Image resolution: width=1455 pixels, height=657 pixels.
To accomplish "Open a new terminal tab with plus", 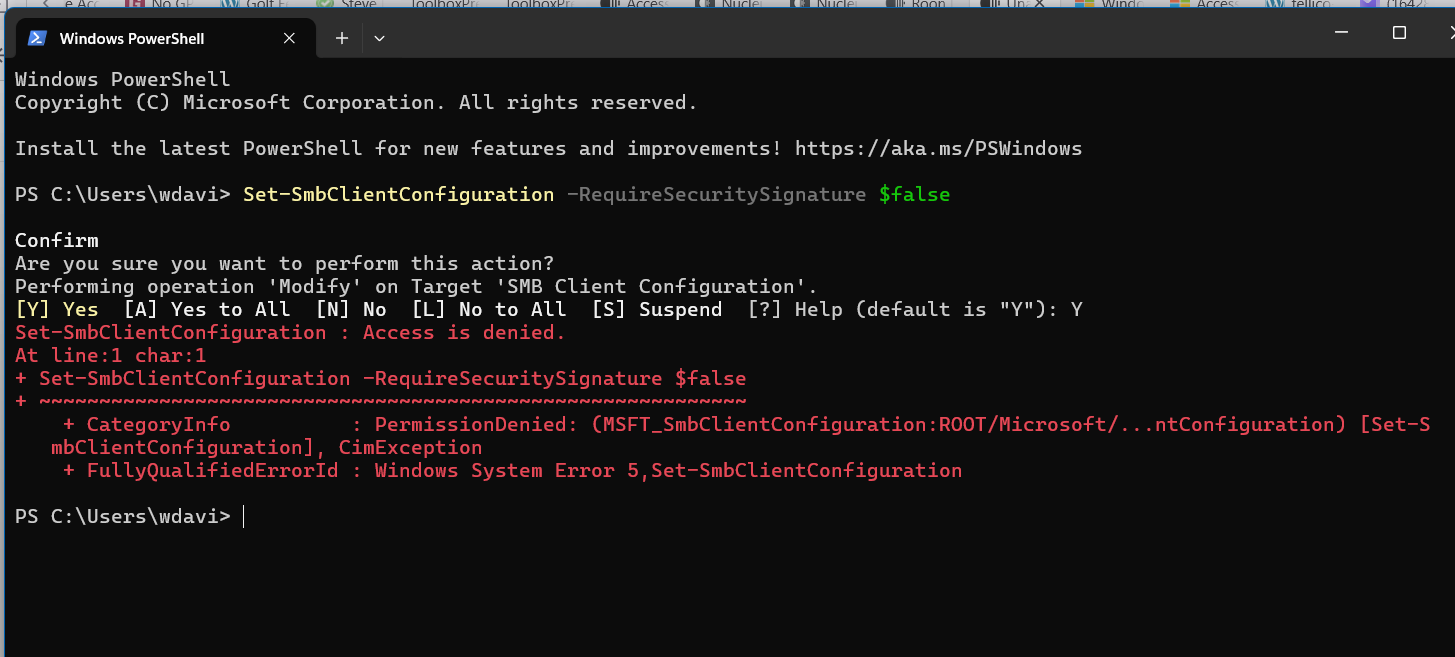I will [341, 38].
